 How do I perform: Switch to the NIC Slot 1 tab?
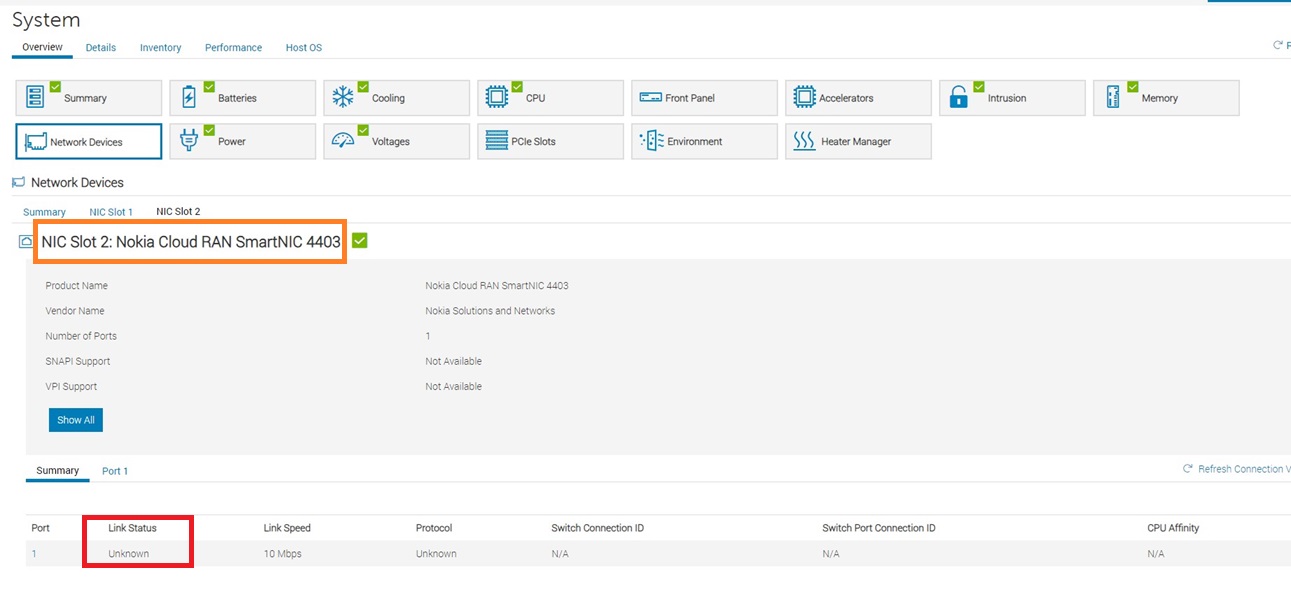click(x=111, y=212)
